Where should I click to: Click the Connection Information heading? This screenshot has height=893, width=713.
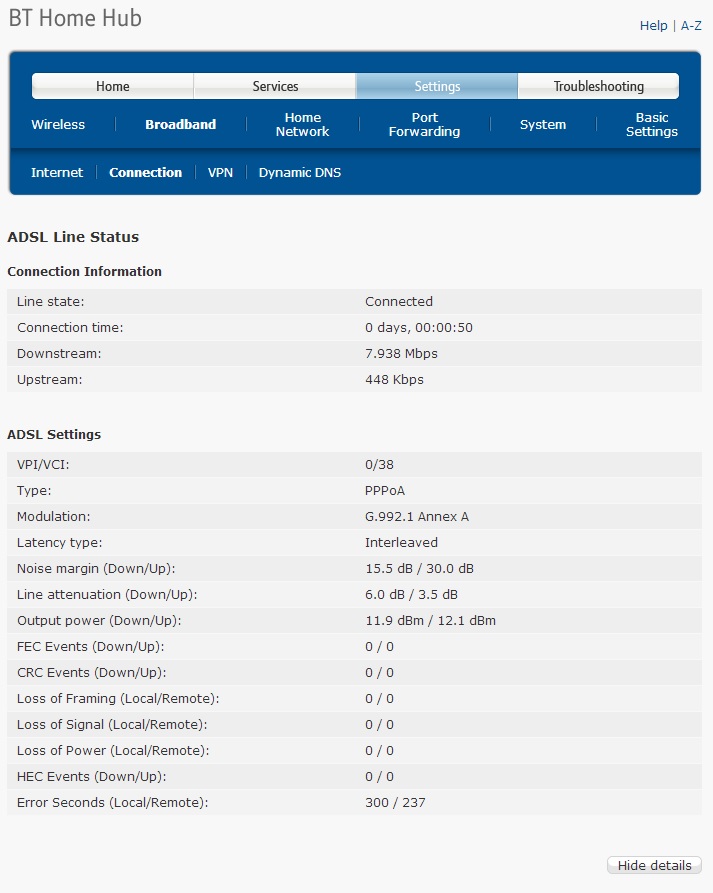84,271
